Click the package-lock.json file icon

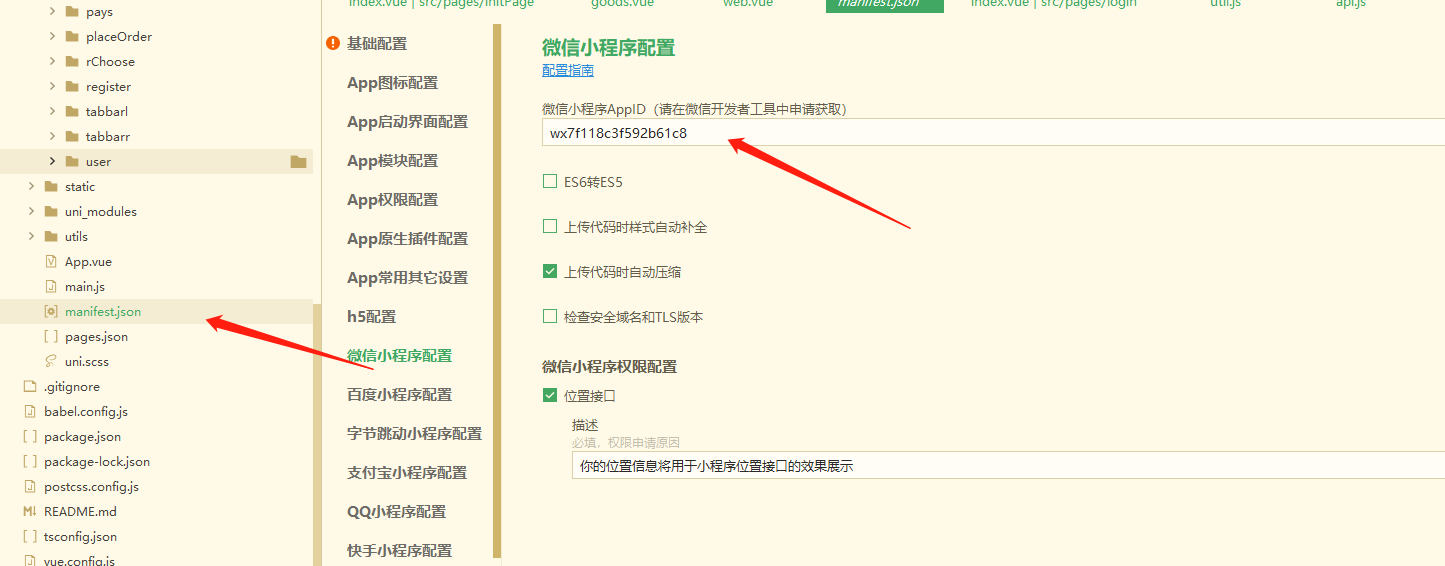tap(30, 462)
